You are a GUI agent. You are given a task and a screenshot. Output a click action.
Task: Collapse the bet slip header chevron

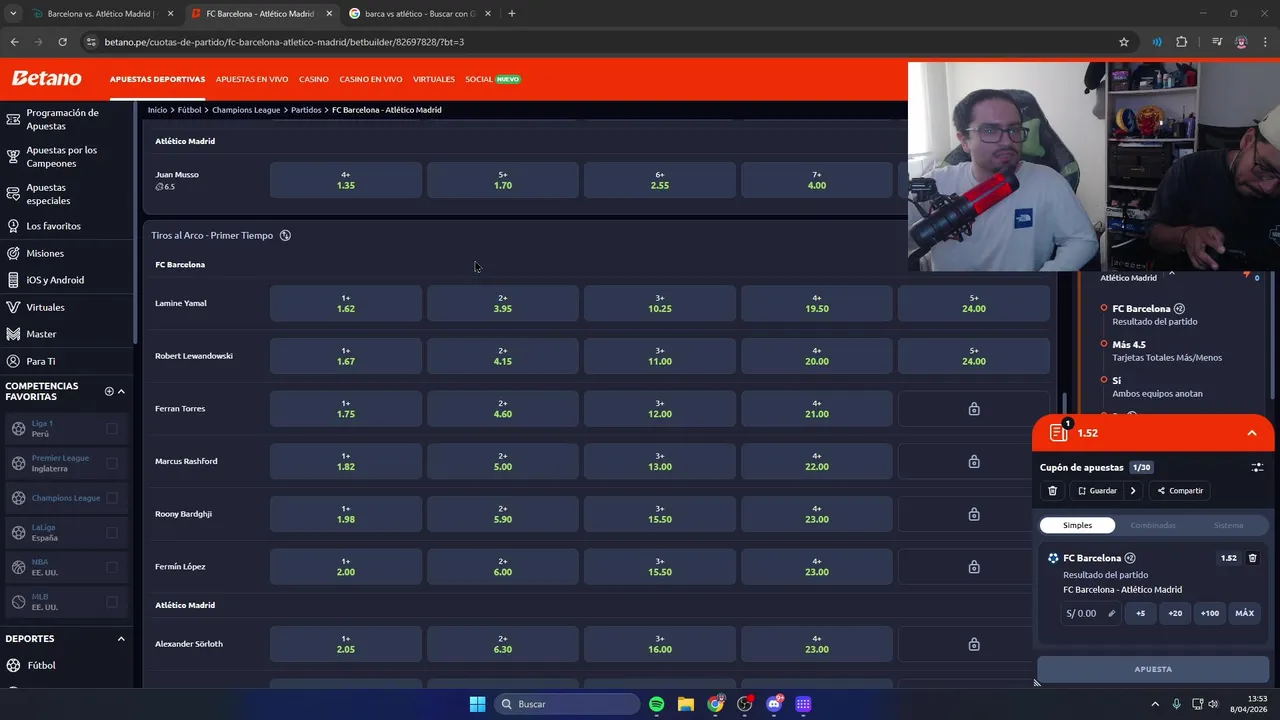tap(1251, 433)
